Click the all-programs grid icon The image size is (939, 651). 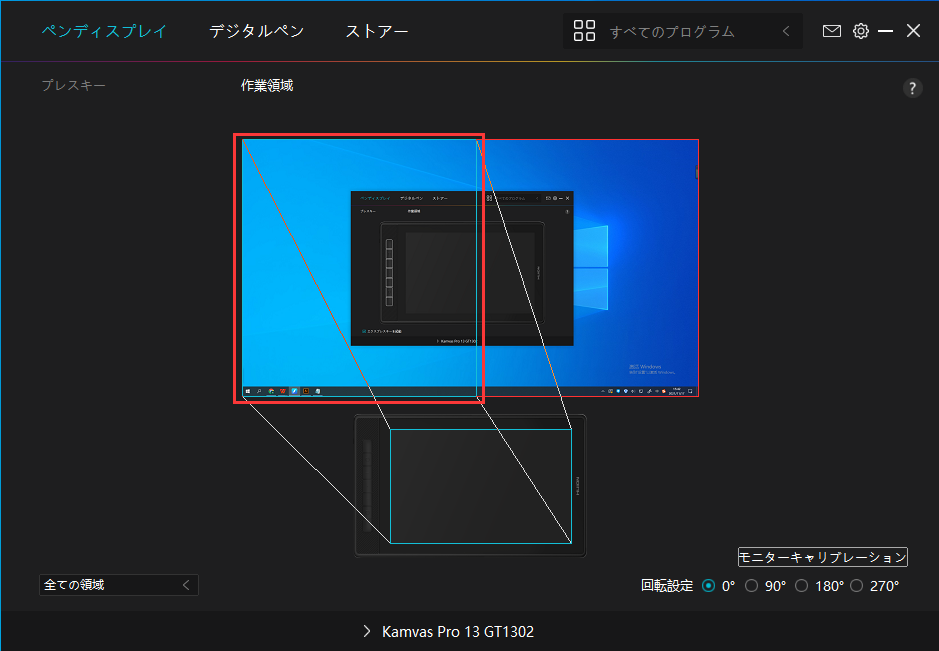click(584, 31)
